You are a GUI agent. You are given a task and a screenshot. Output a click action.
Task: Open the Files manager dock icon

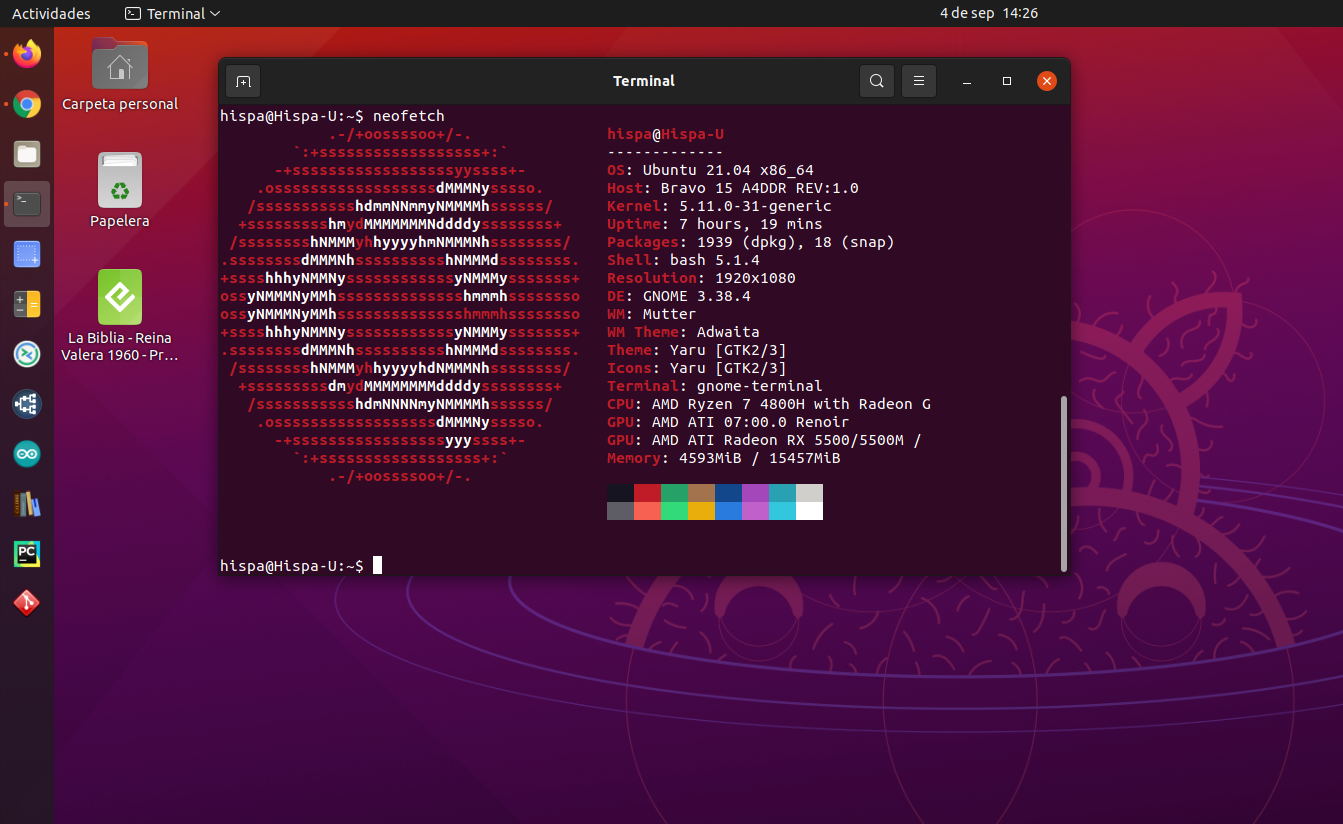click(x=27, y=154)
